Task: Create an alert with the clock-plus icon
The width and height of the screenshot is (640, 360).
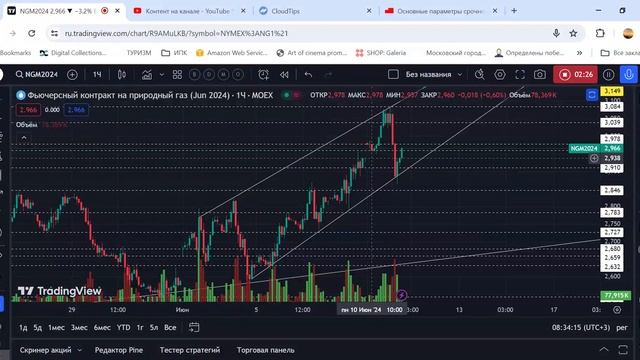Action: (263, 74)
